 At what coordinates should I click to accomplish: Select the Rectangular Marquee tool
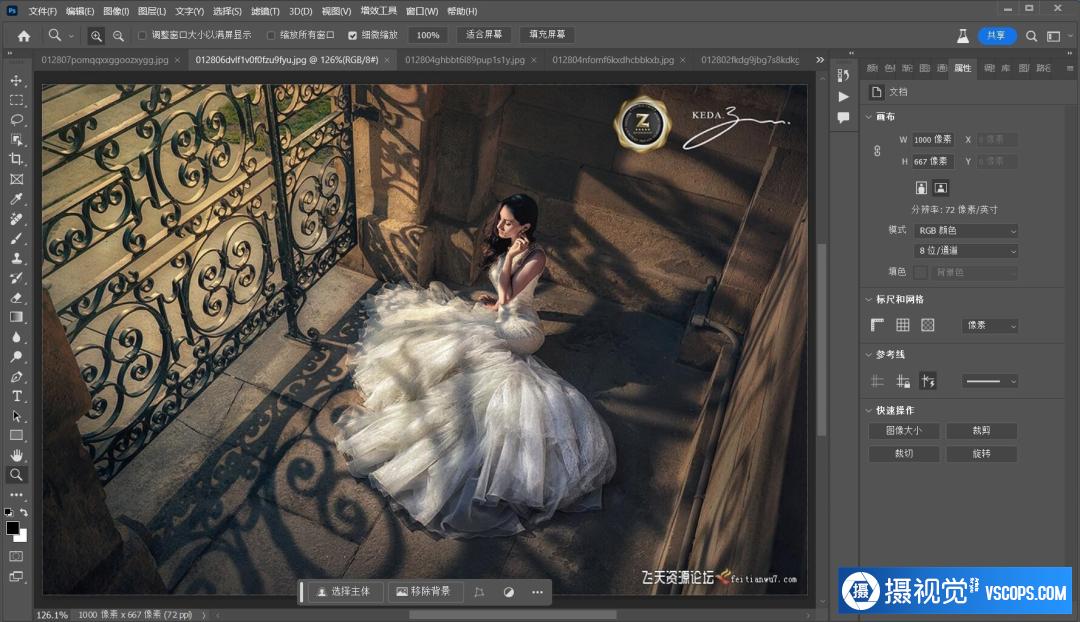click(17, 101)
